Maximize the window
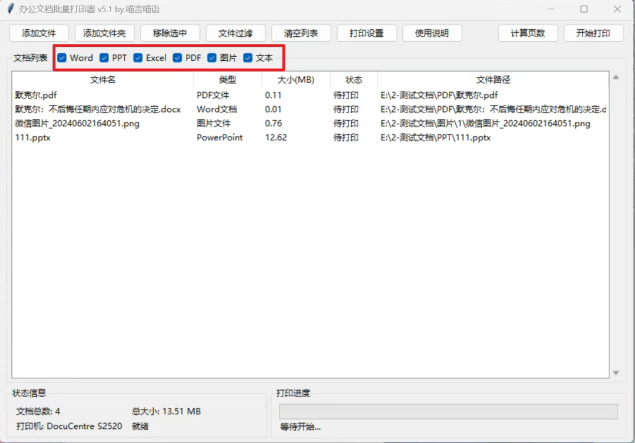This screenshot has height=443, width=635. point(584,9)
